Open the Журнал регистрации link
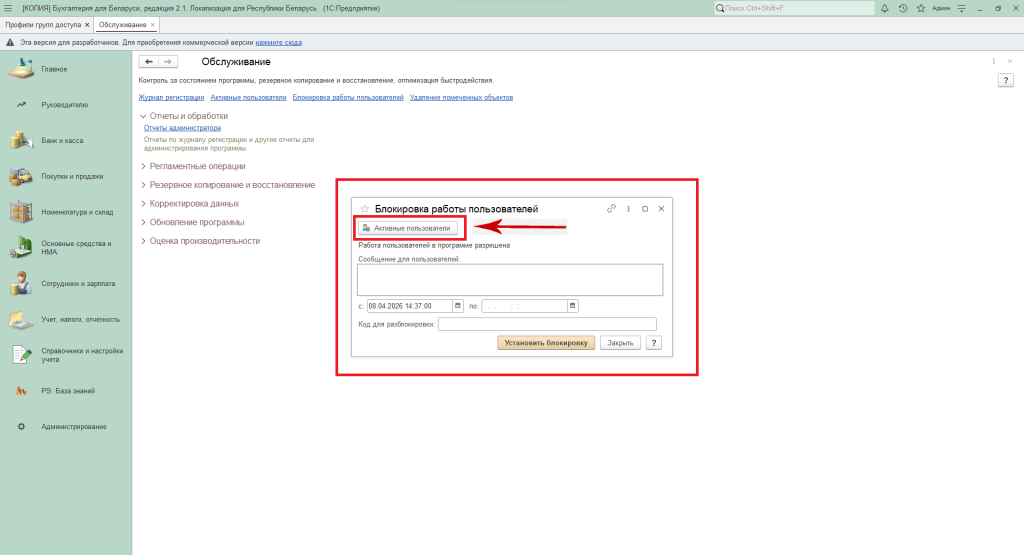Image resolution: width=1024 pixels, height=555 pixels. [171, 98]
